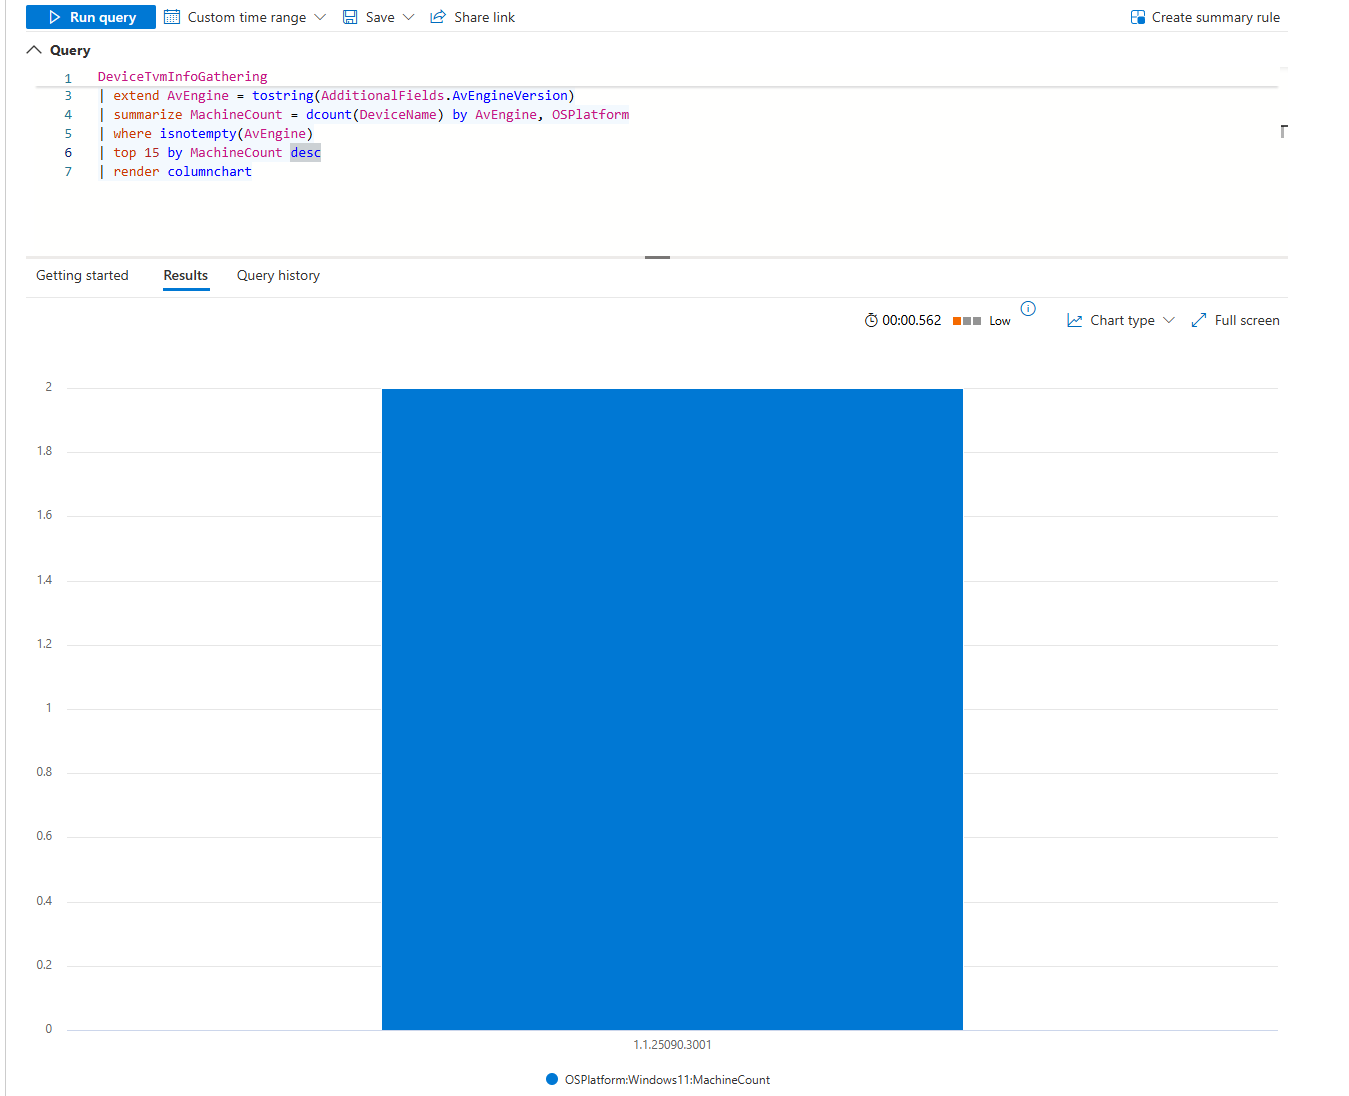Click the blue MachineCount legend dot
Viewport: 1349px width, 1096px height.
point(552,1080)
